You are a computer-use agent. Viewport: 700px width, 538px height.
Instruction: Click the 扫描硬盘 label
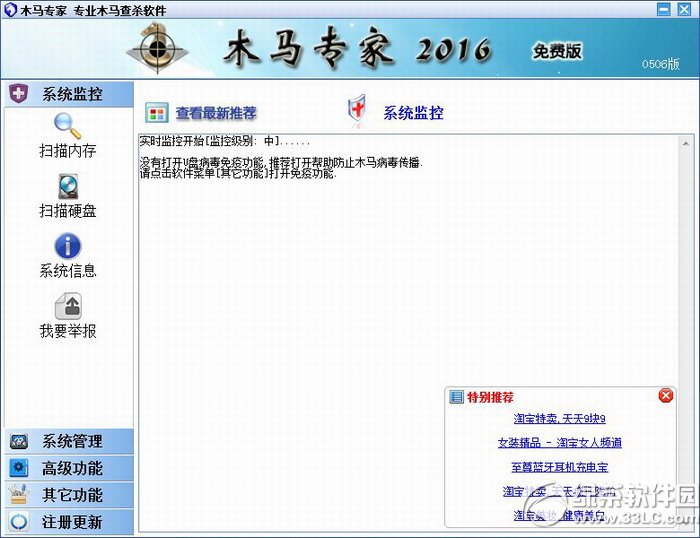pos(68,211)
